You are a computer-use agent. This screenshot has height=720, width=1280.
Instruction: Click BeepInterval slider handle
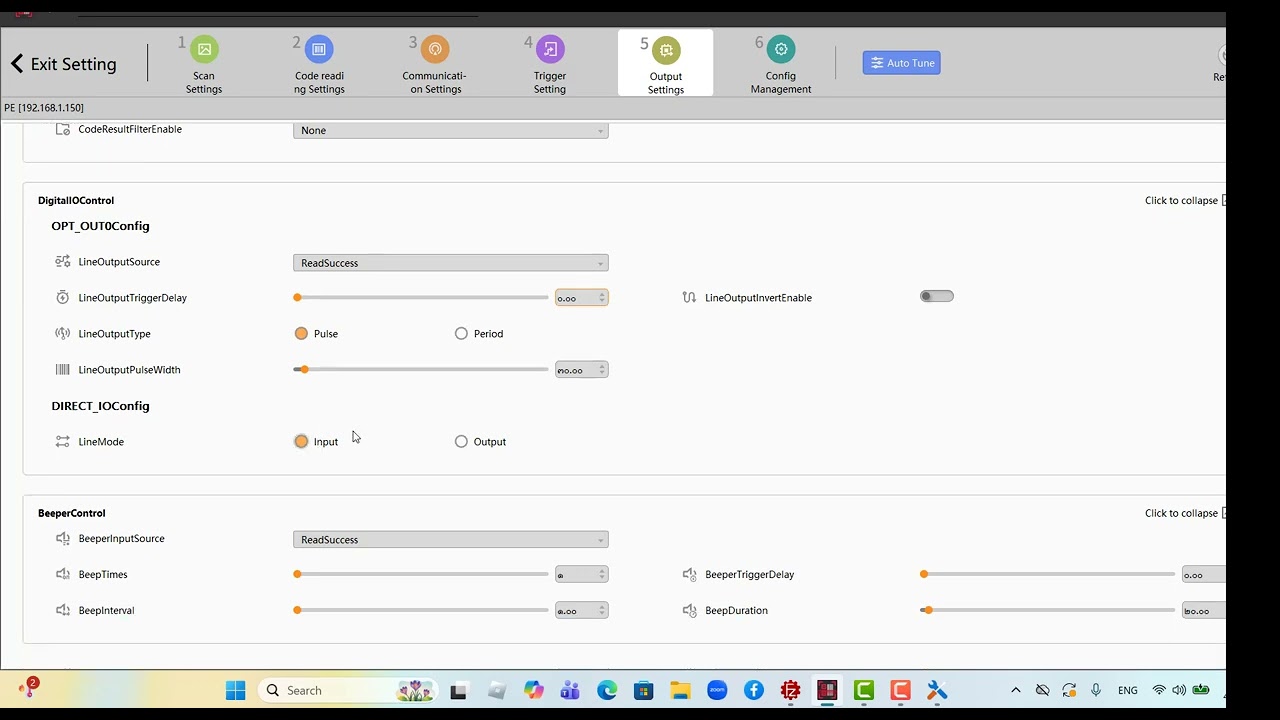coord(297,611)
